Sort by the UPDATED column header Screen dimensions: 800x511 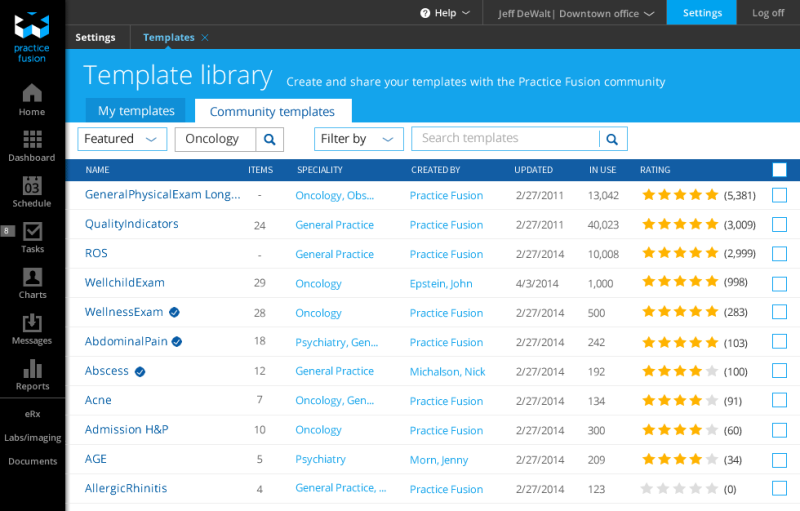(533, 170)
